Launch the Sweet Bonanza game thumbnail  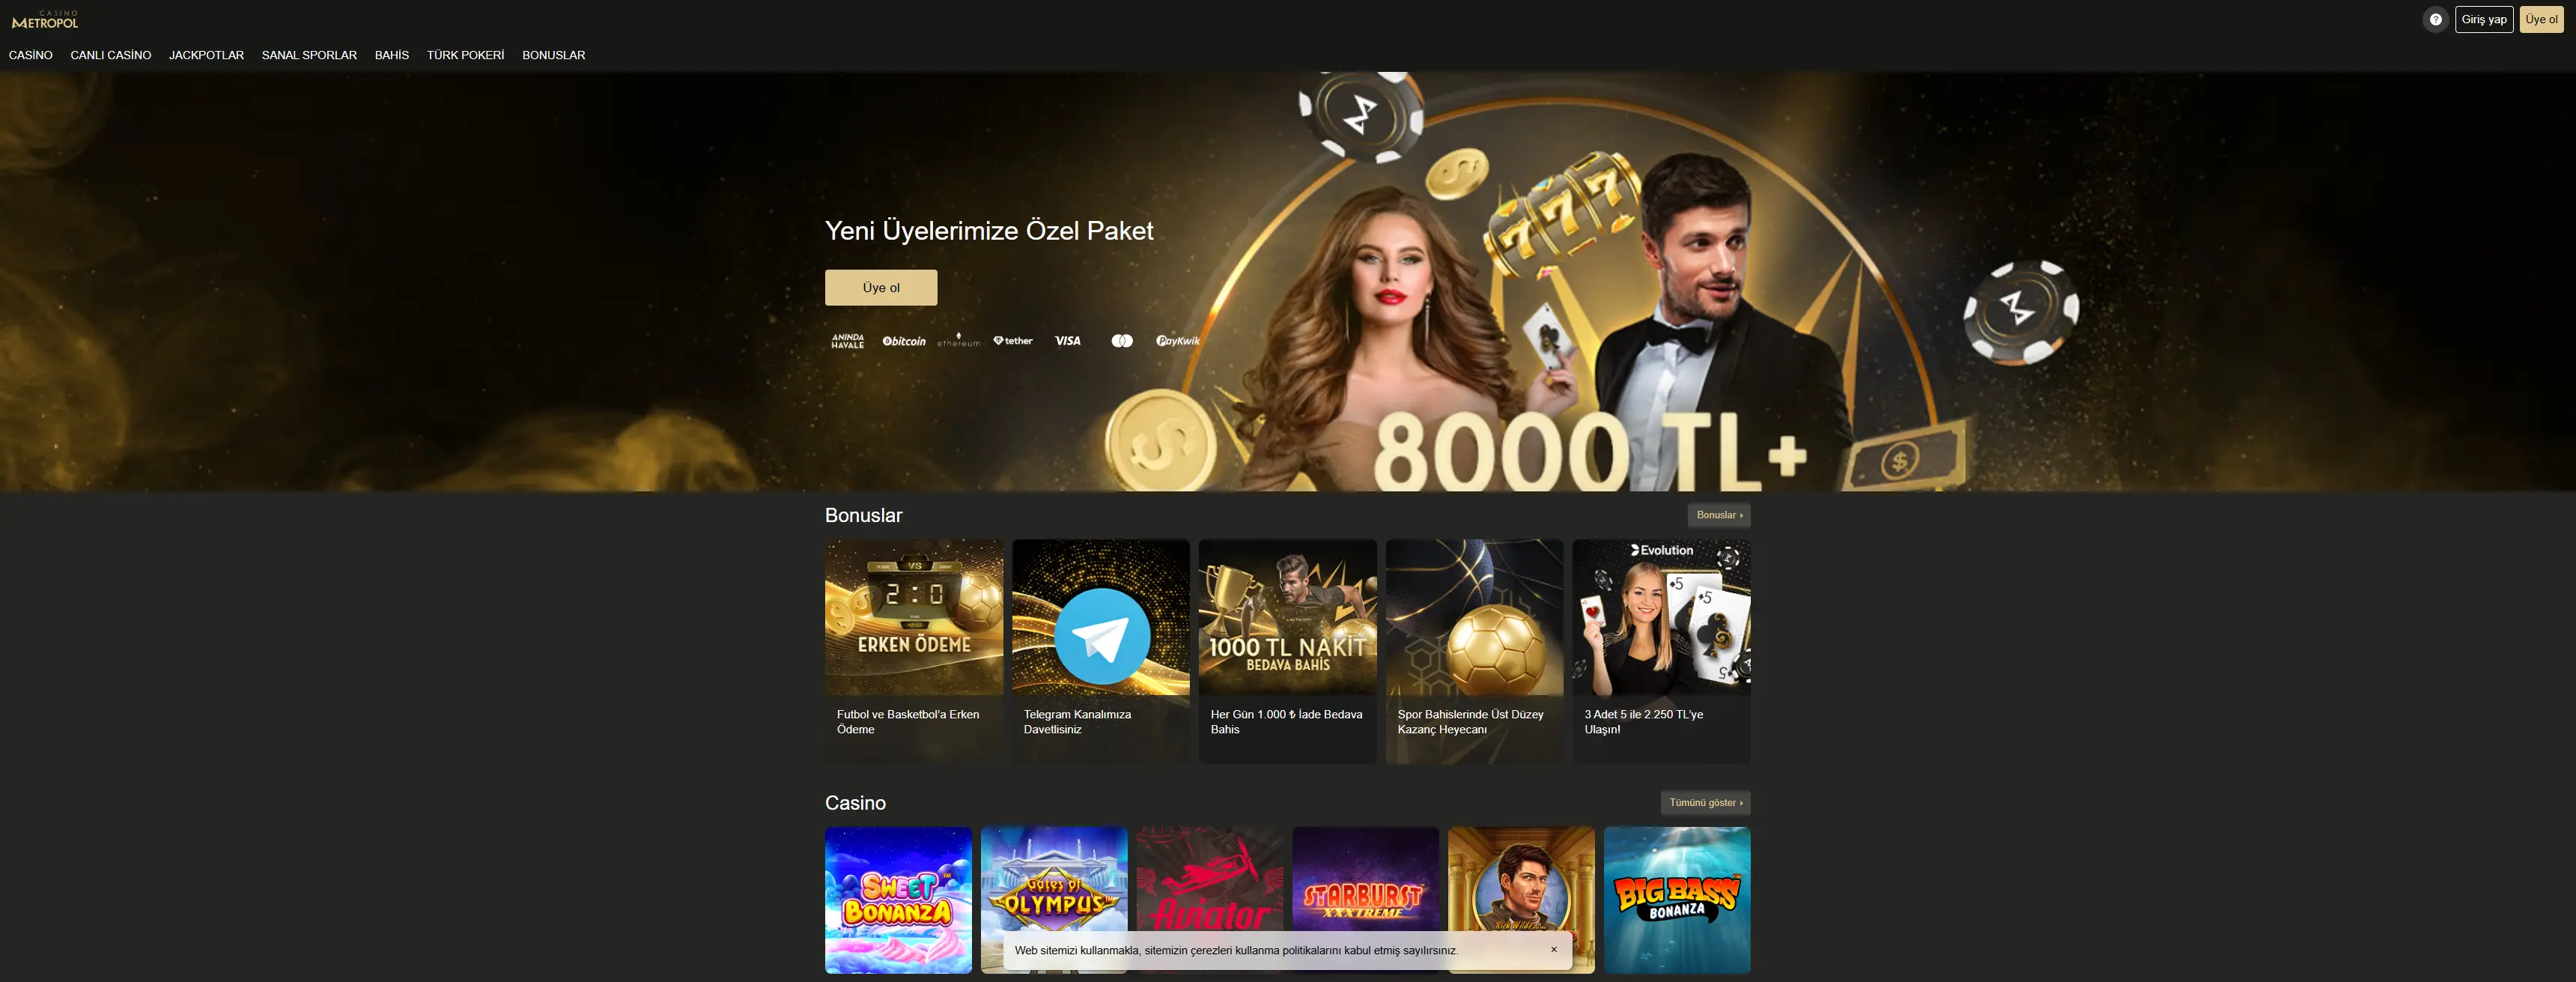(x=898, y=900)
